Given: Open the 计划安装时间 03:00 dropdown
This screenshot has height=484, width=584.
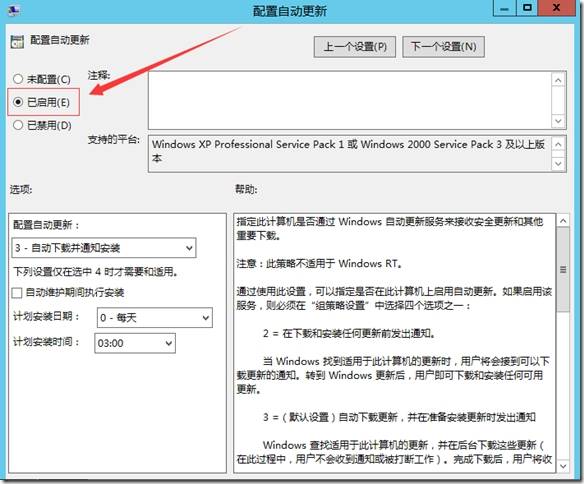Looking at the screenshot, I should 135,343.
